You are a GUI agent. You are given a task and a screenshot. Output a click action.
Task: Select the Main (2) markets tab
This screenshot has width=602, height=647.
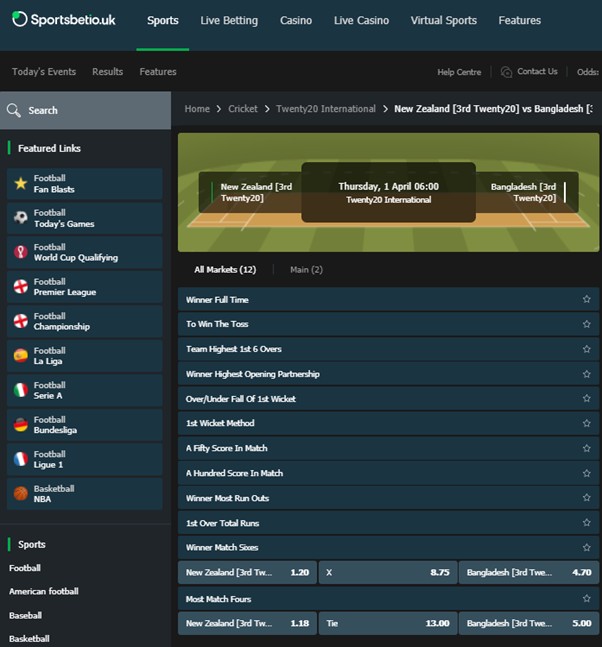click(x=306, y=269)
